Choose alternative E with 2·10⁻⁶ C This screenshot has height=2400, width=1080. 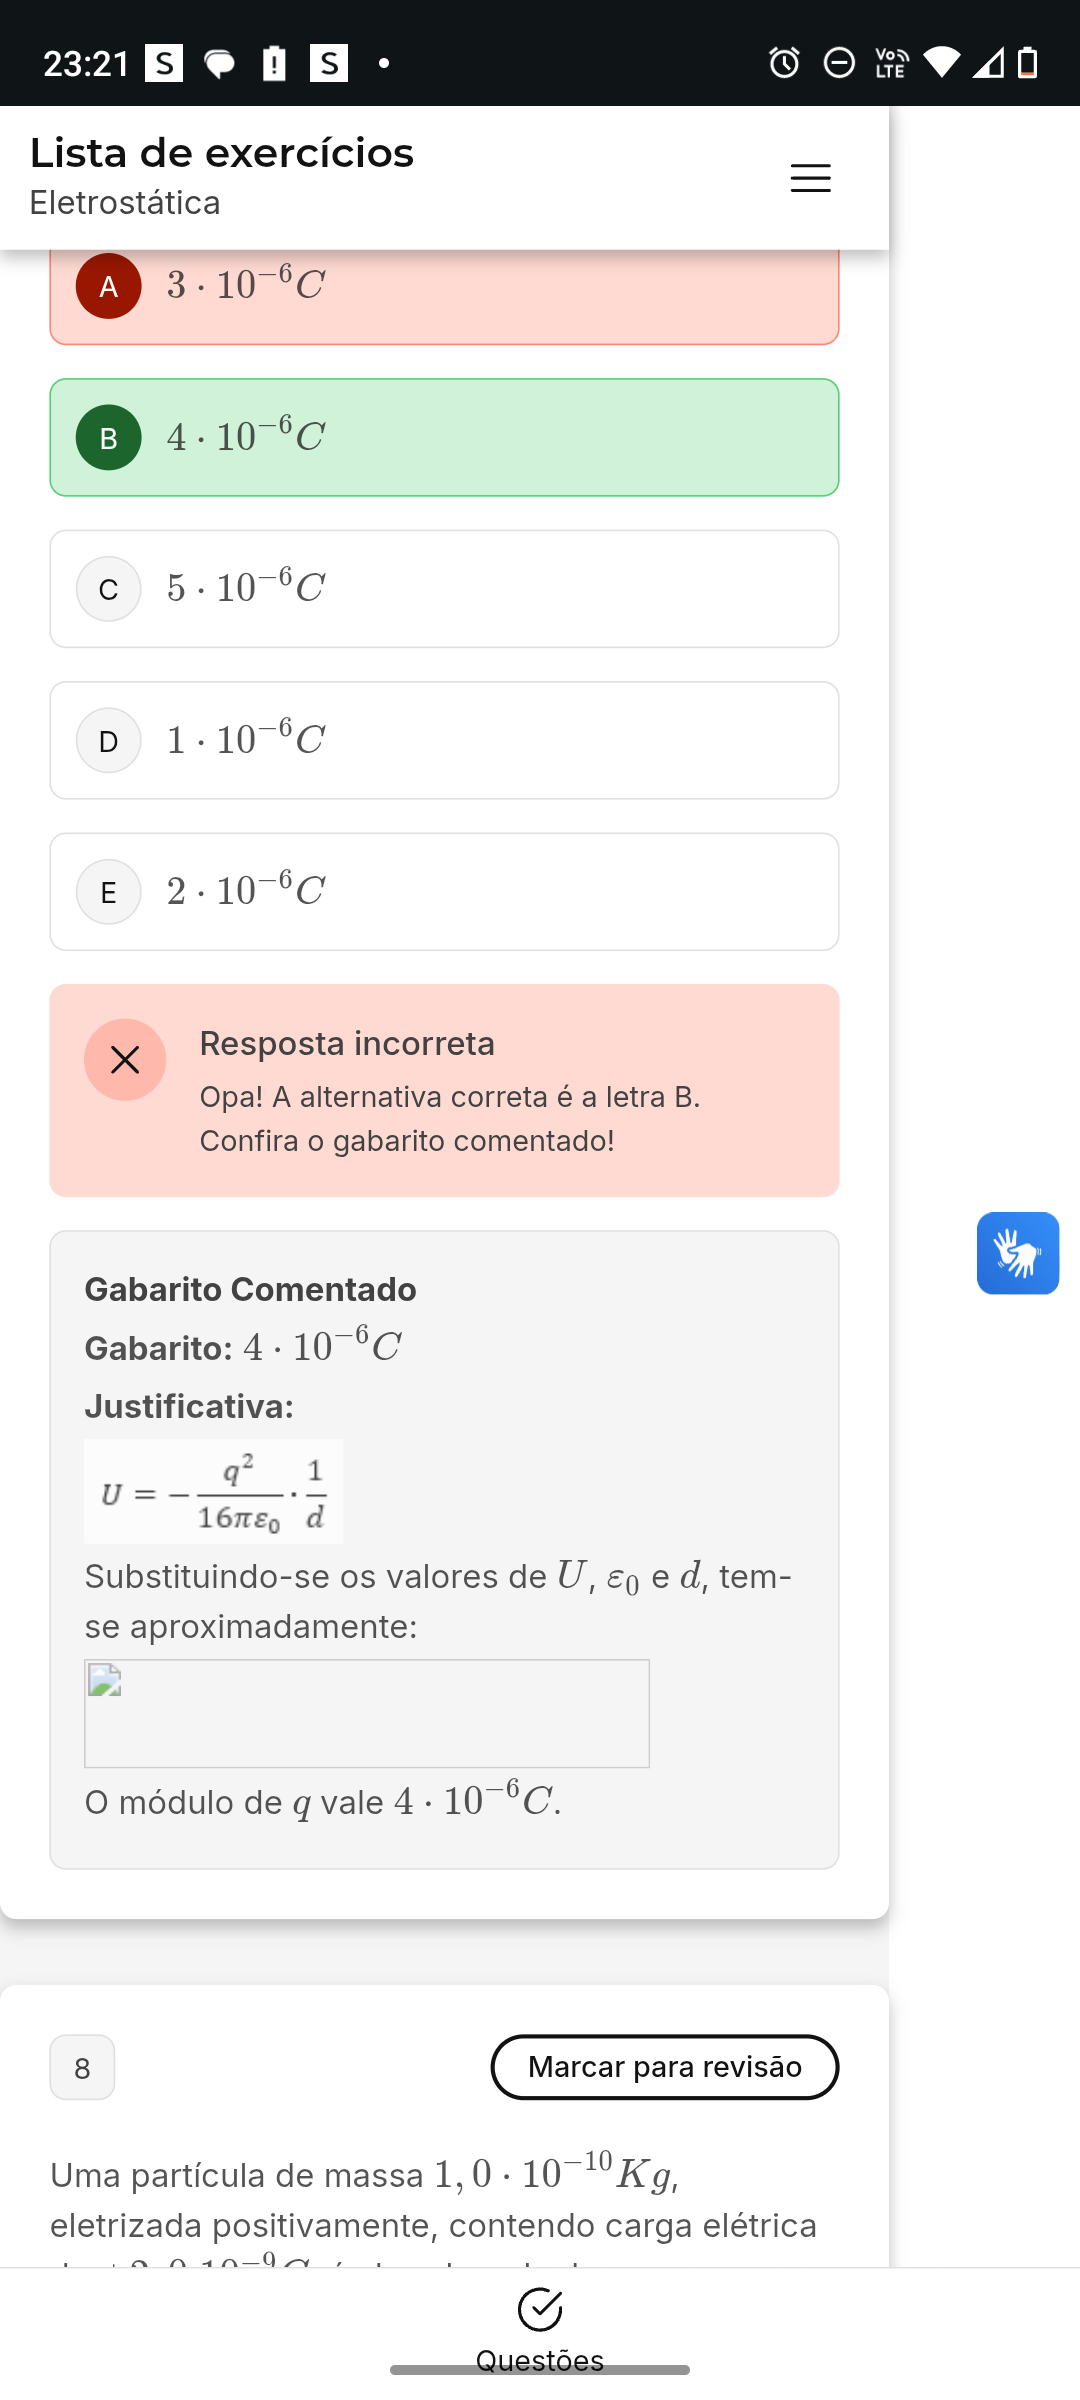pyautogui.click(x=444, y=892)
